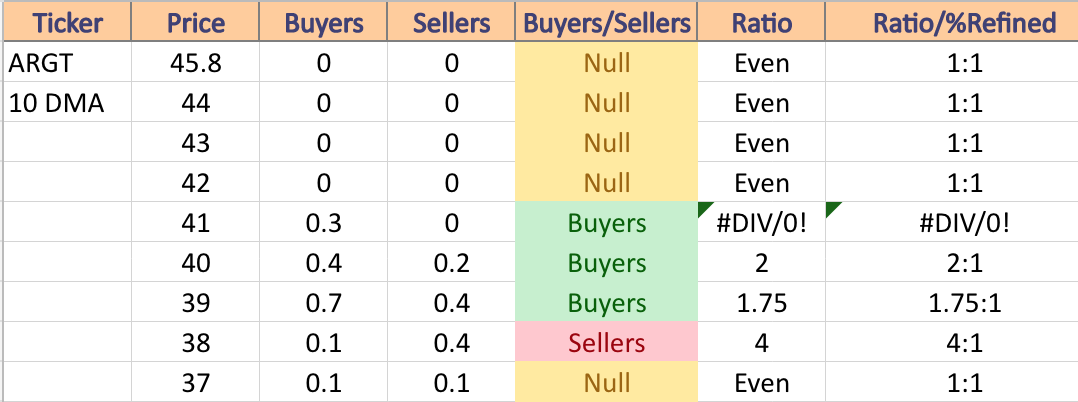Click the 45.8 price cell
1078x402 pixels.
pos(196,63)
